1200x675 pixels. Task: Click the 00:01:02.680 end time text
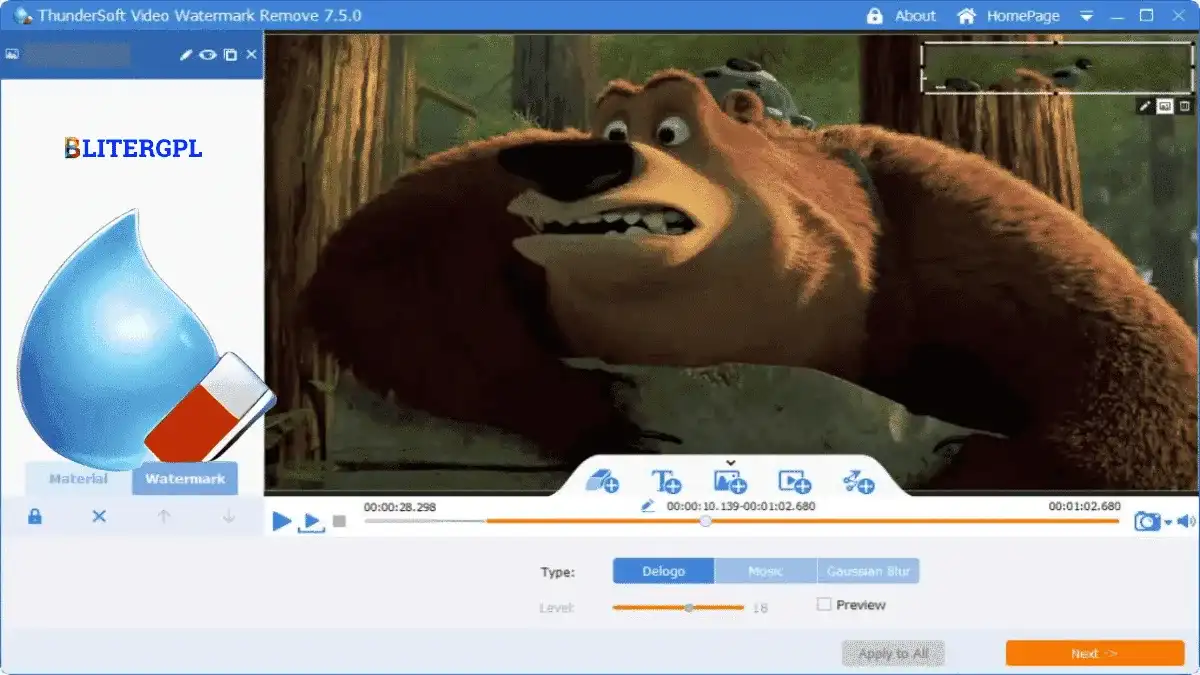click(1084, 507)
